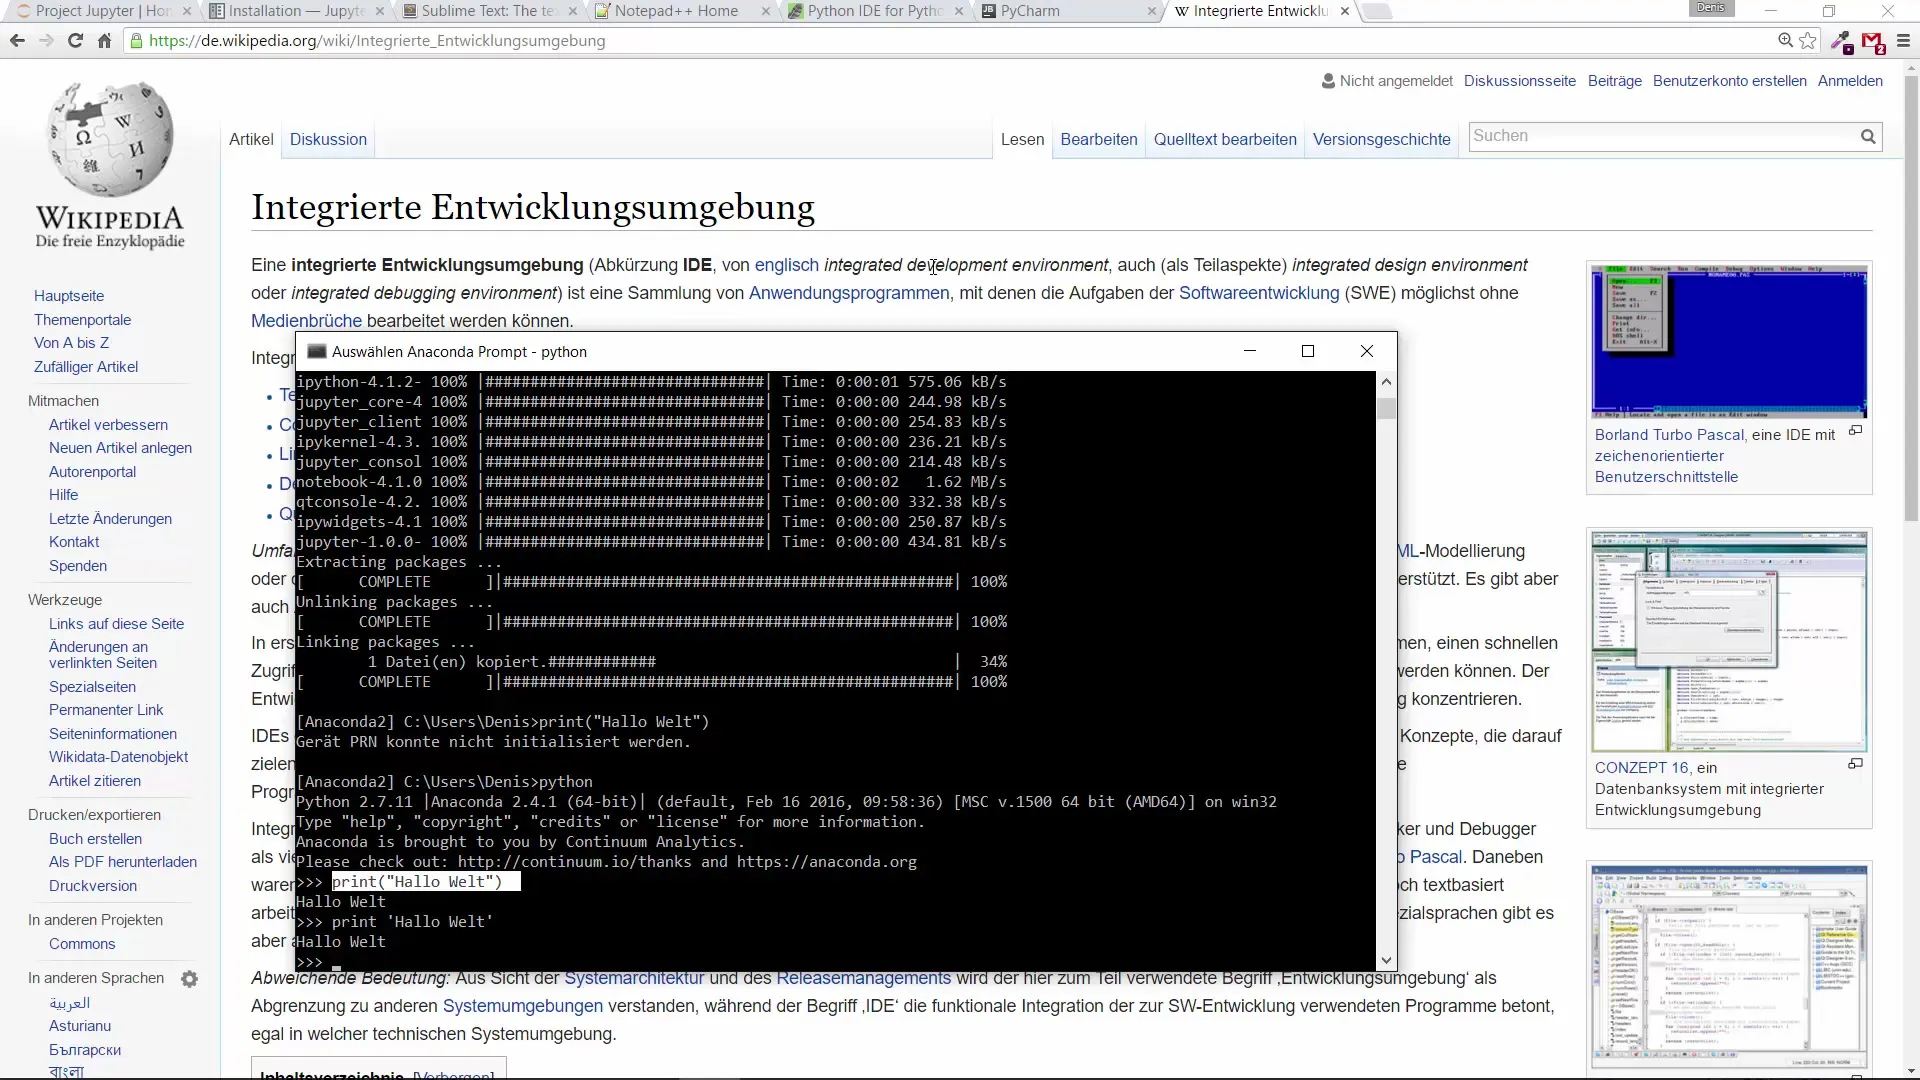Click the highlighted print("Hallo Welt") line
Screen dimensions: 1920x1080
tap(425, 882)
